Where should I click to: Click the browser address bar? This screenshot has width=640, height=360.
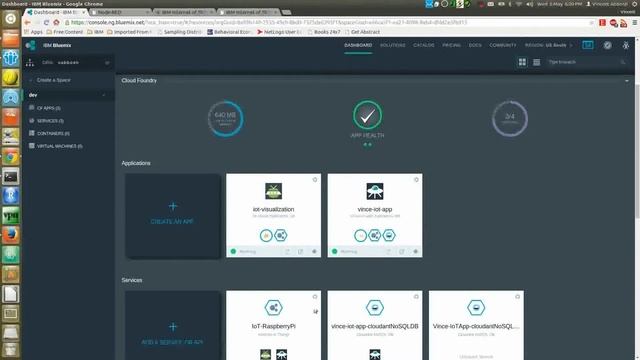pyautogui.click(x=329, y=22)
